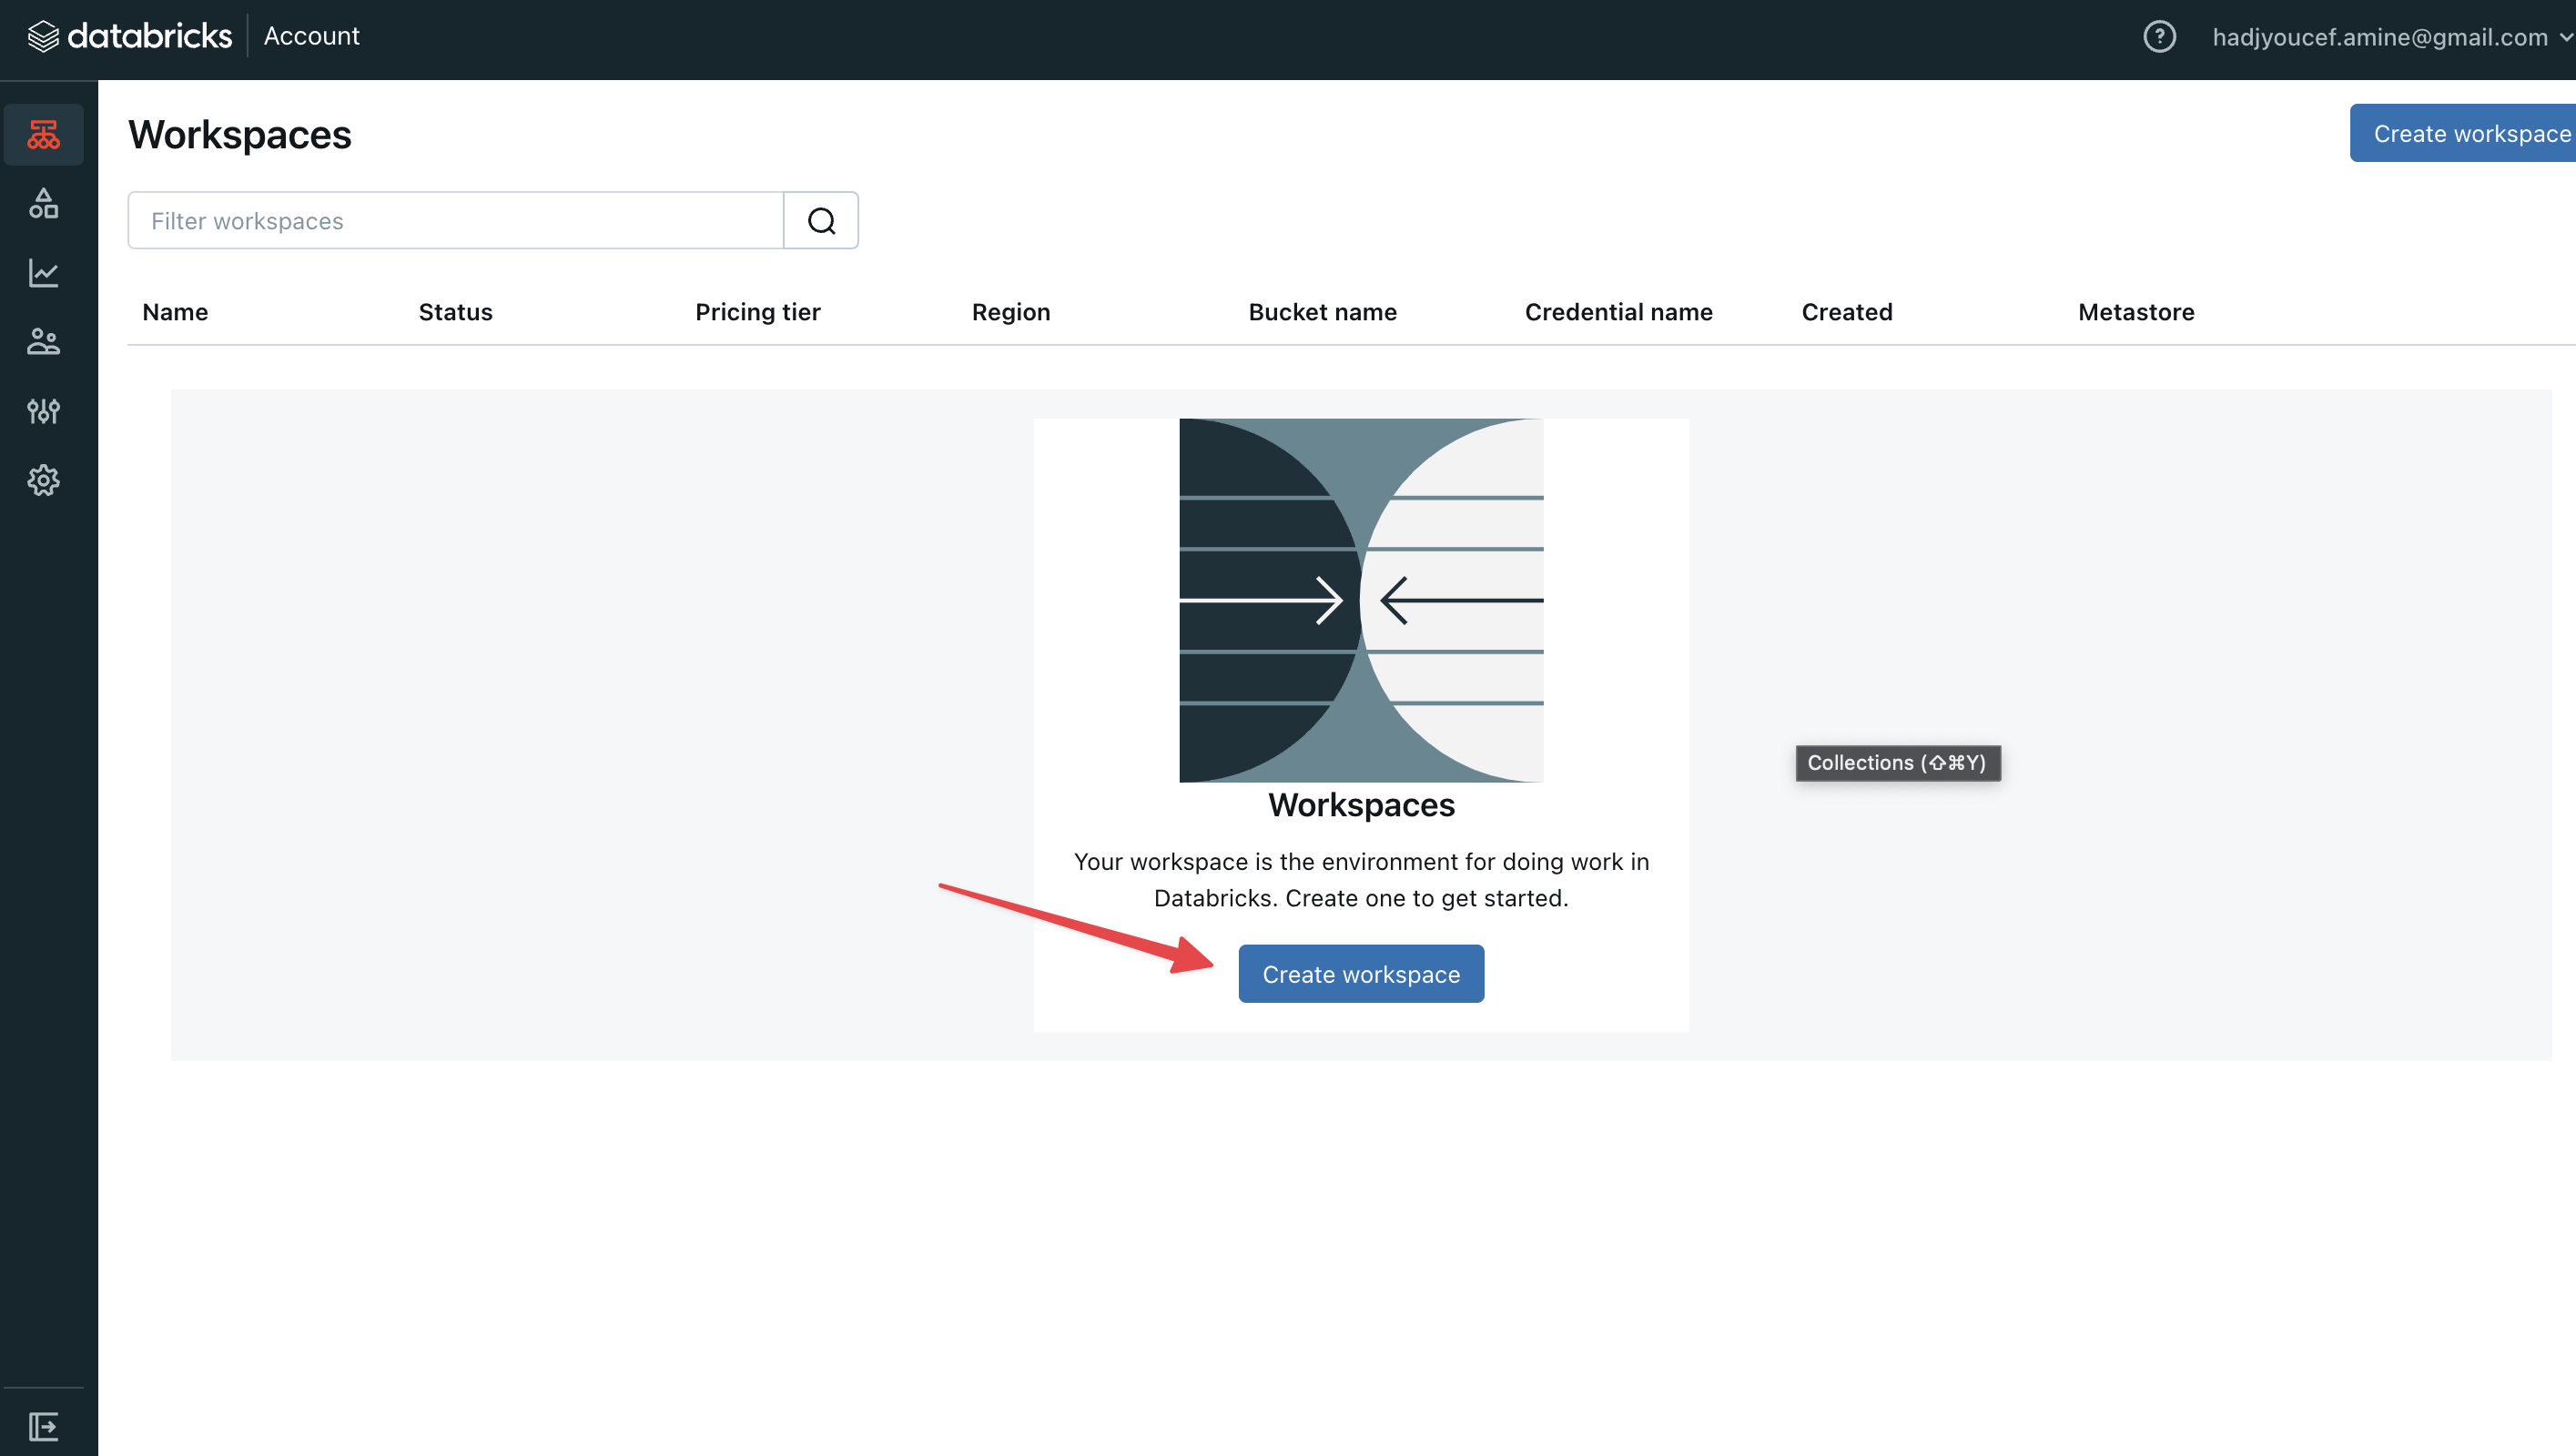Image resolution: width=2576 pixels, height=1456 pixels.
Task: Focus the Filter workspaces input field
Action: (456, 220)
